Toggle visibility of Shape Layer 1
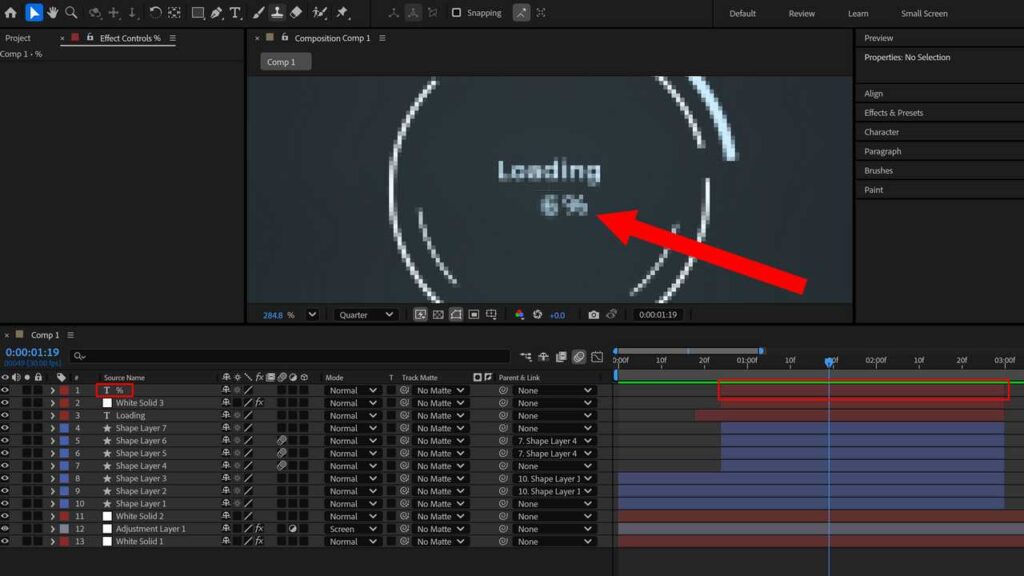Image resolution: width=1024 pixels, height=576 pixels. click(x=5, y=504)
